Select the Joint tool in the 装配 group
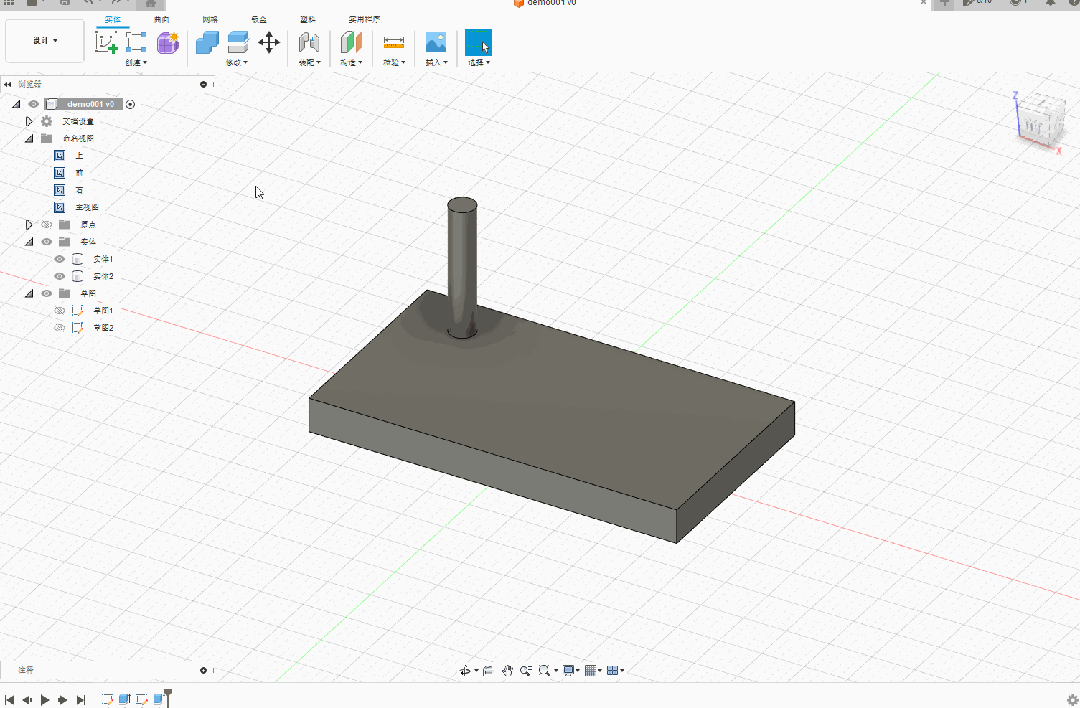Screen dimensions: 1080x708 (x=309, y=43)
